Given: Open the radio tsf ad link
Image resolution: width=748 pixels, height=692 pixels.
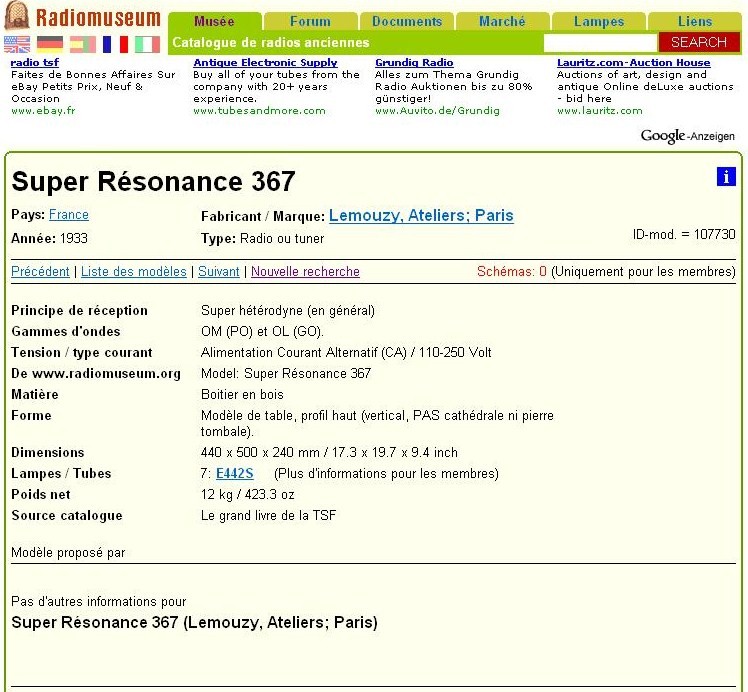Looking at the screenshot, I should point(34,62).
